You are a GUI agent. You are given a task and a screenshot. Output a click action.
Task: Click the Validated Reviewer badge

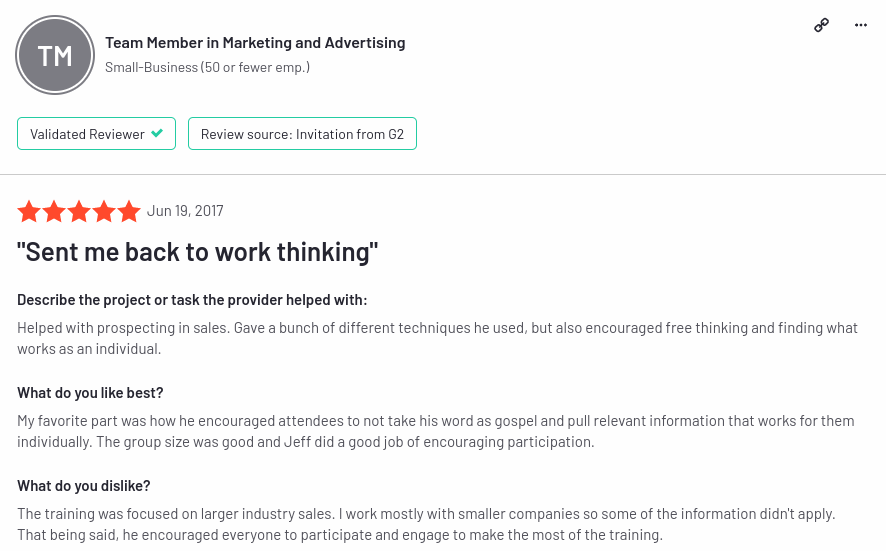pyautogui.click(x=97, y=133)
